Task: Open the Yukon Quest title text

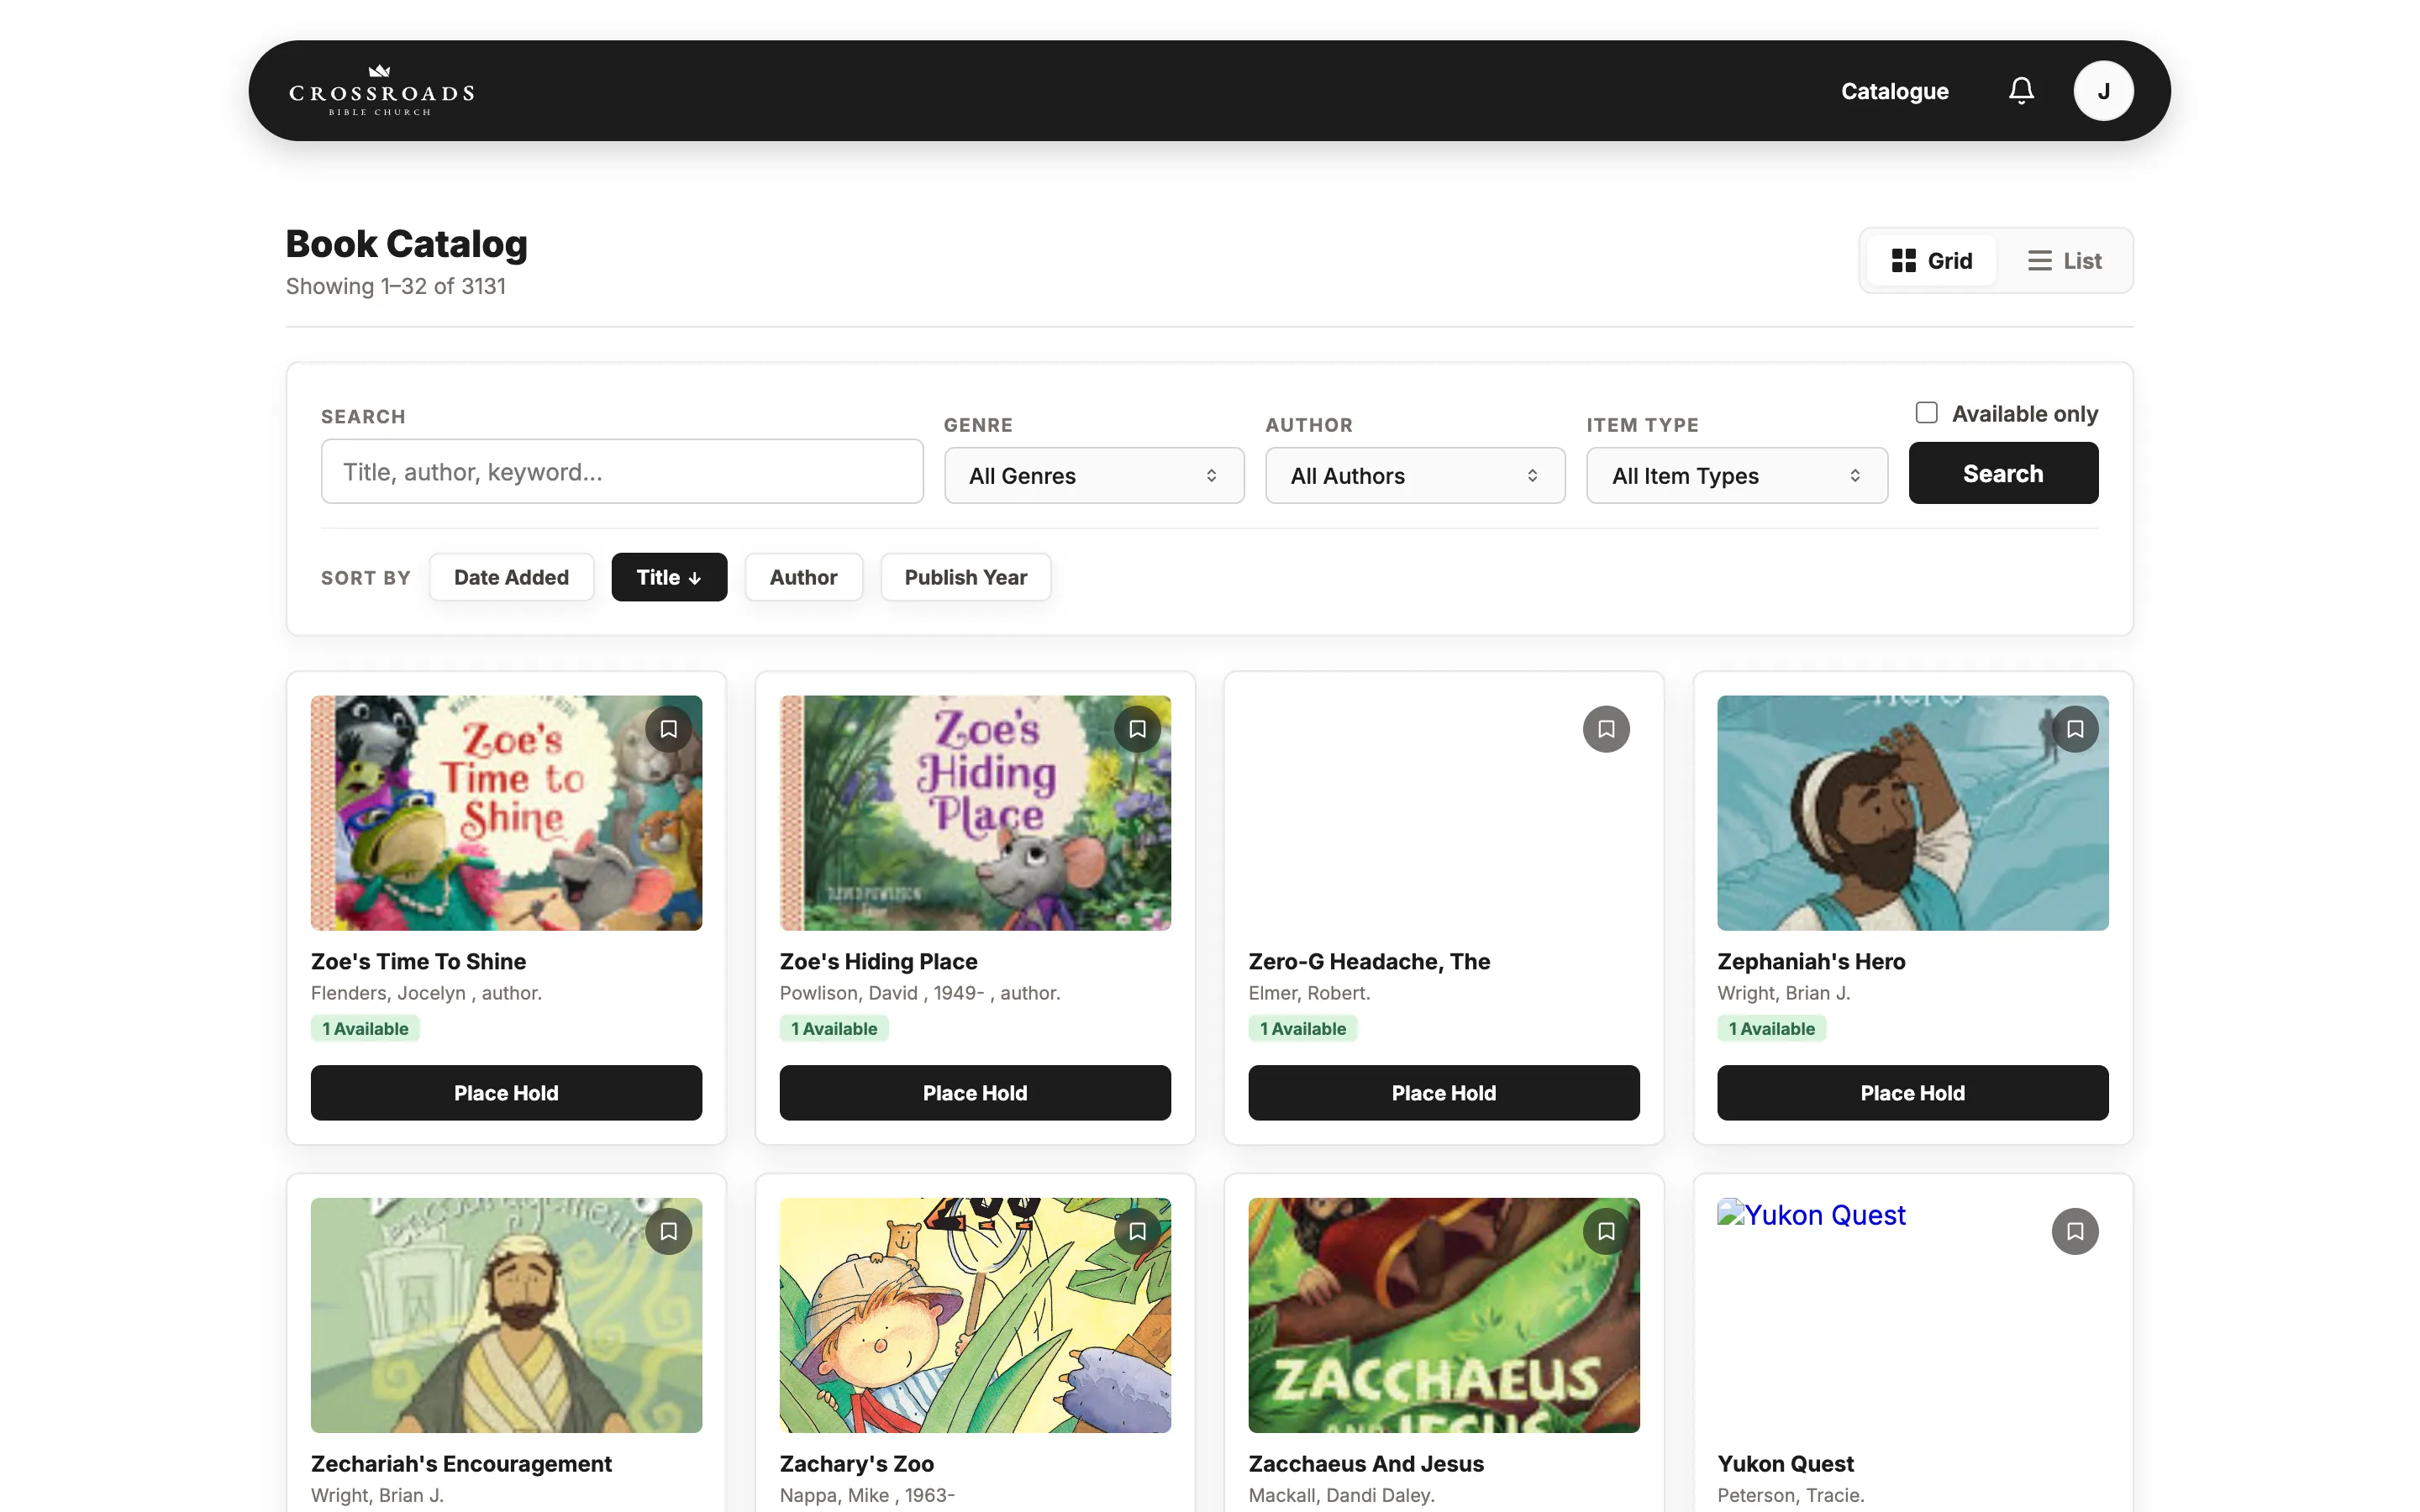Action: click(x=1785, y=1463)
